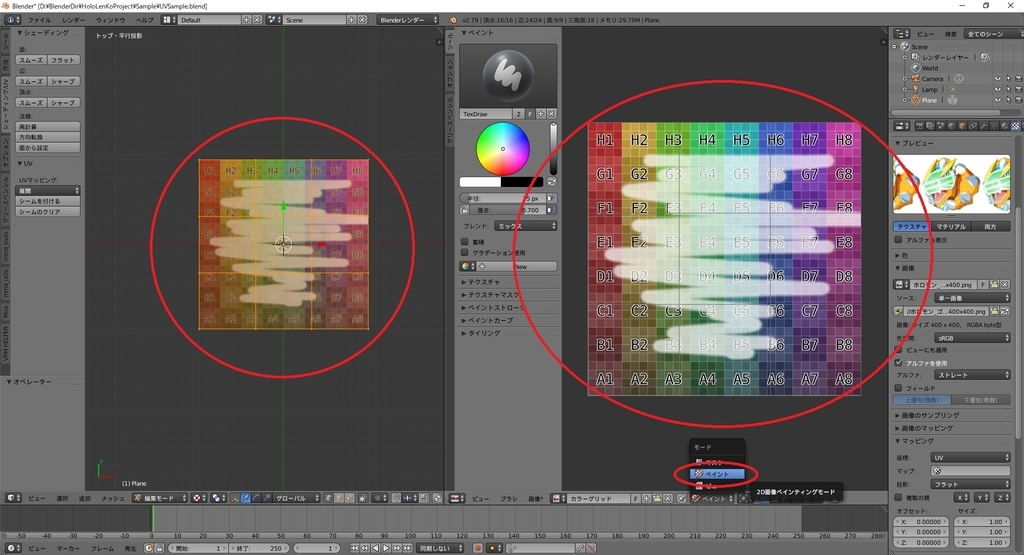Adjust the 強さ strength slider
This screenshot has height=555, width=1024.
[508, 210]
